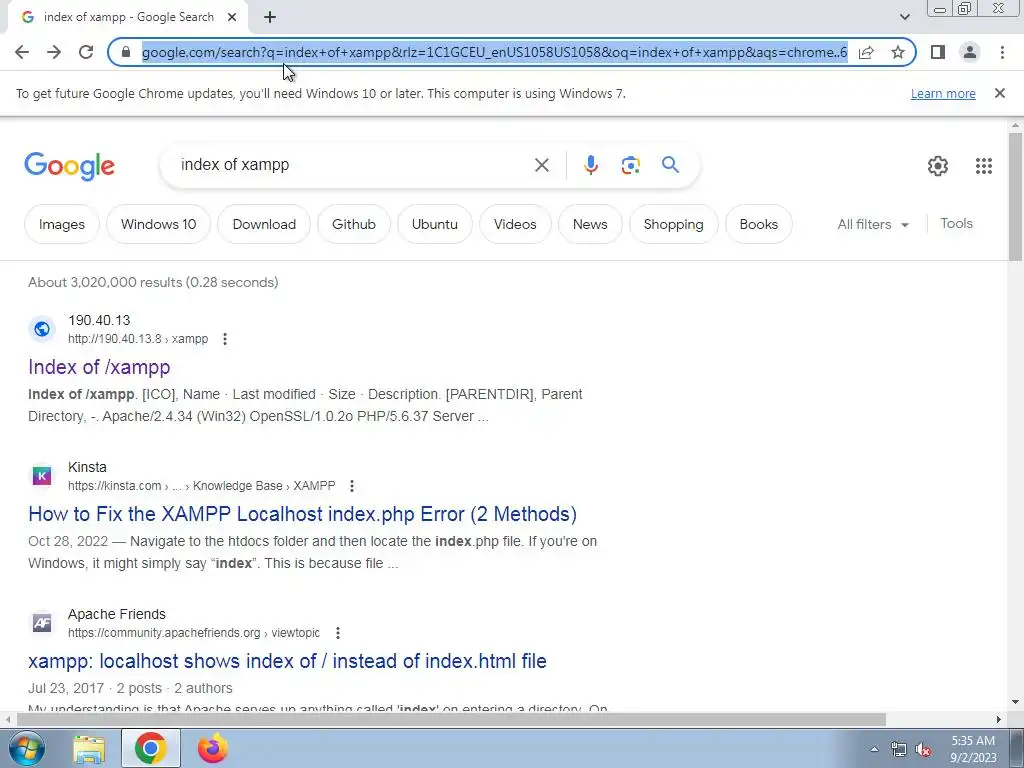The width and height of the screenshot is (1024, 768).
Task: Switch to News results
Action: [590, 224]
